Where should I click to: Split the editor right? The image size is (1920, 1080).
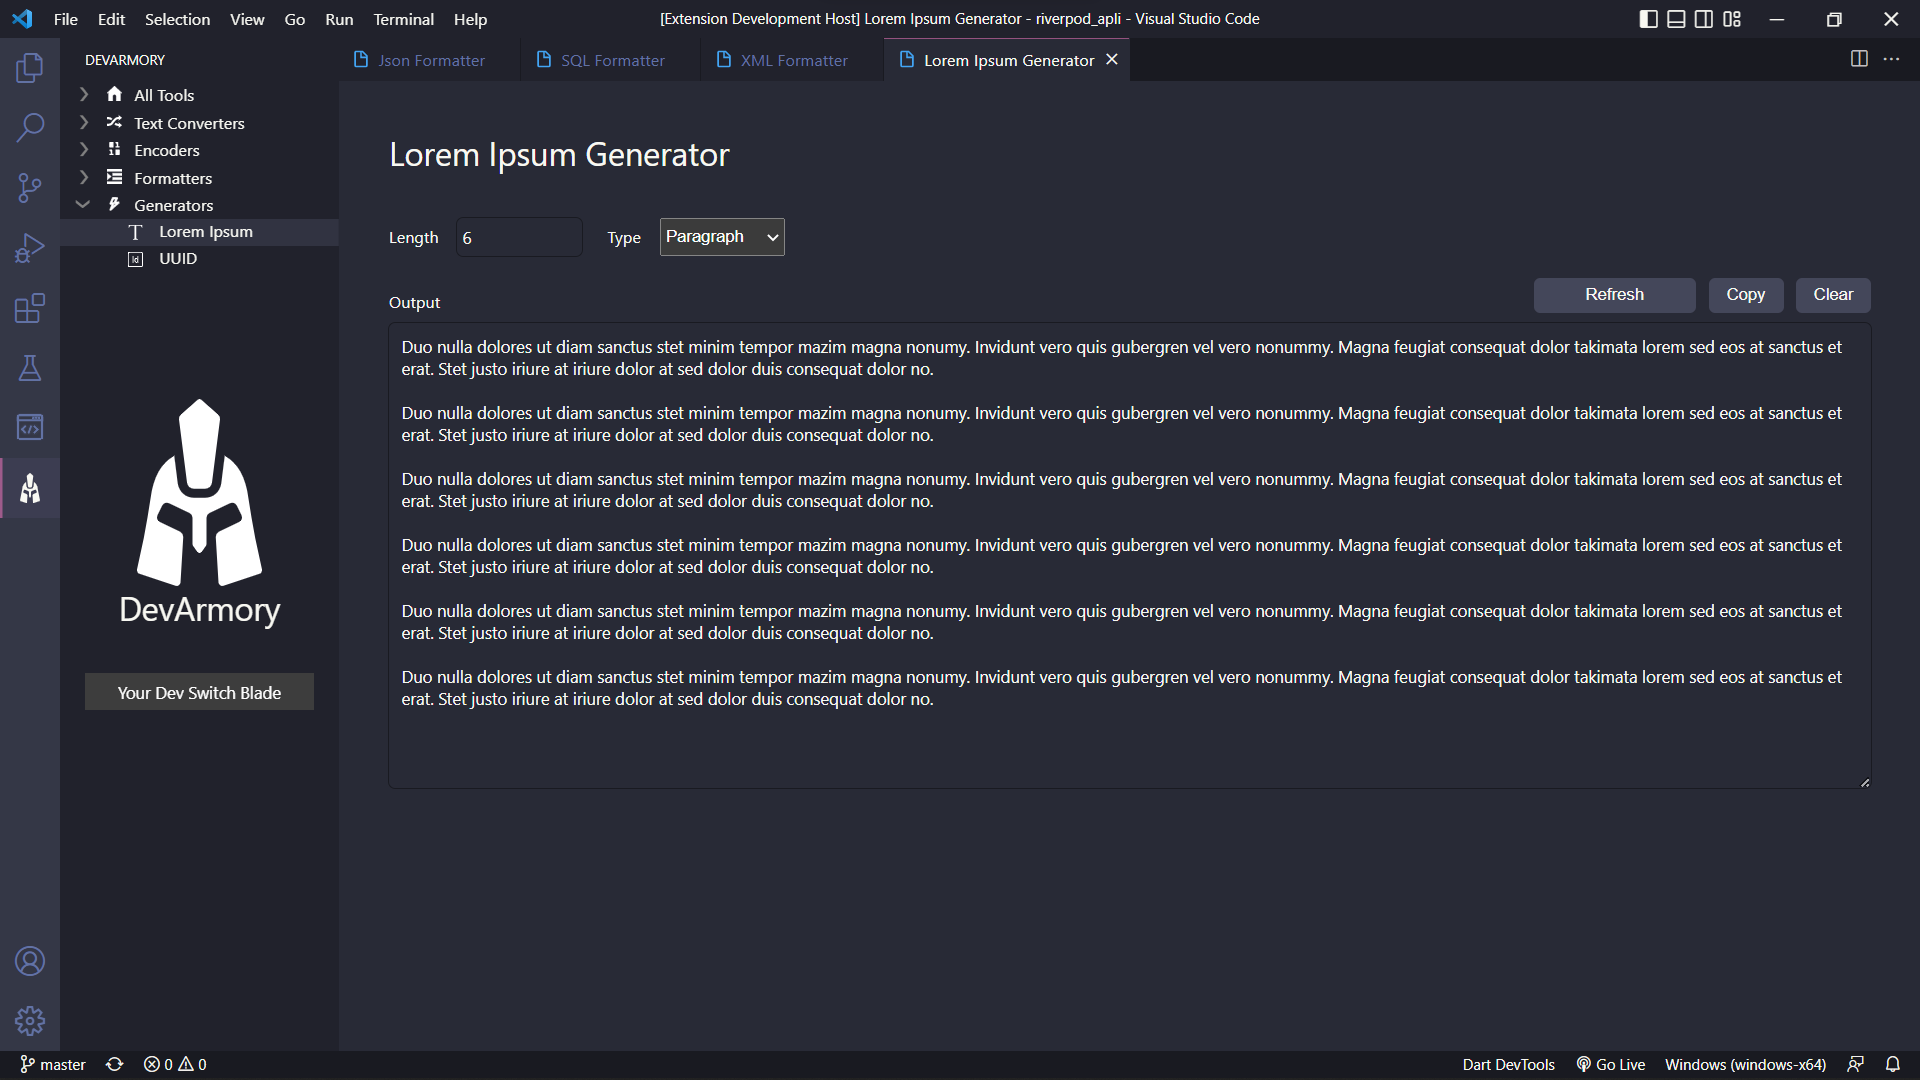(x=1859, y=59)
